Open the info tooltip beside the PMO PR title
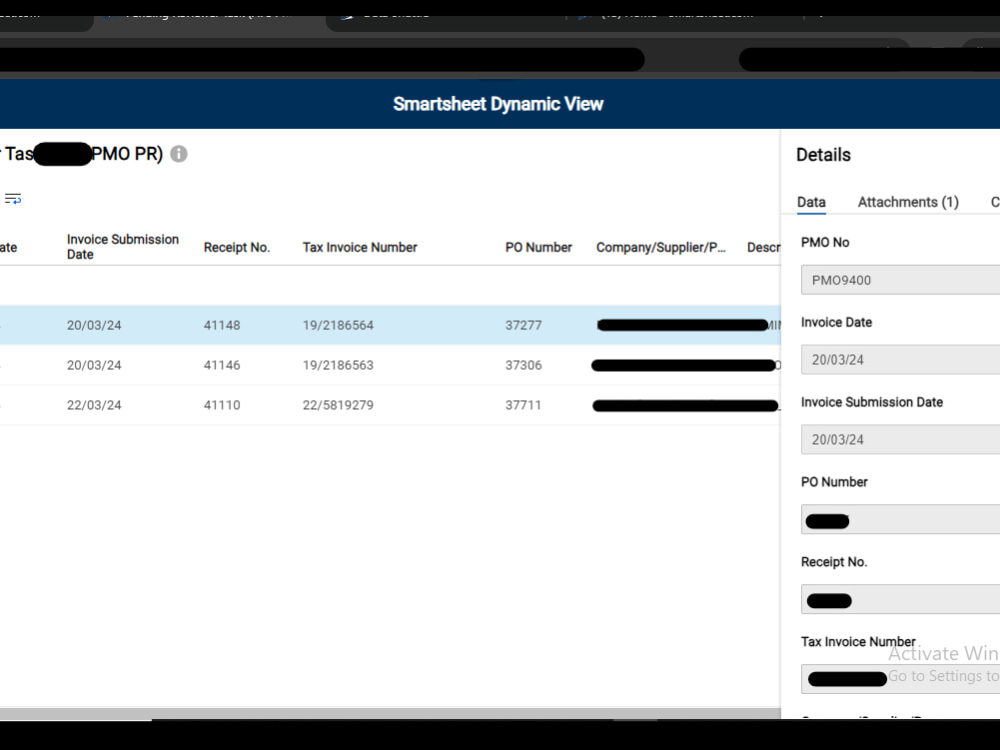This screenshot has height=750, width=1000. (x=178, y=154)
